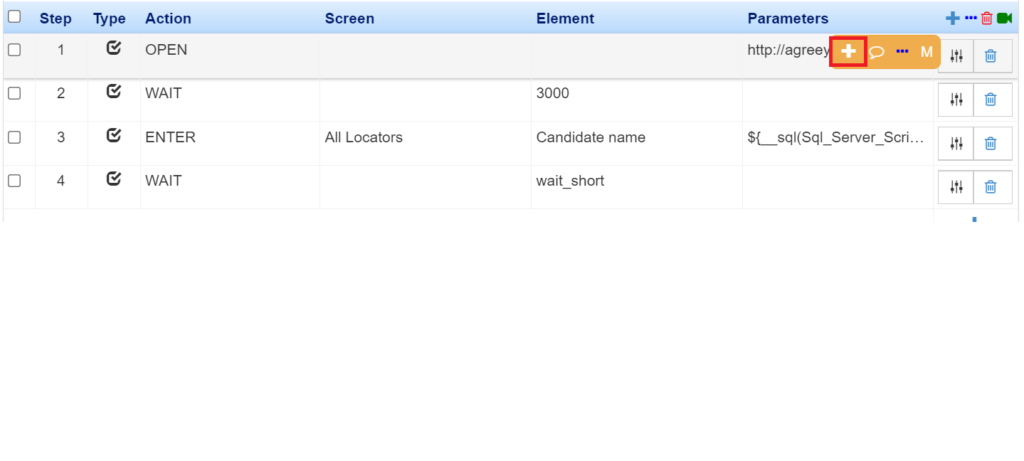Open settings sliders for step 4

click(956, 187)
